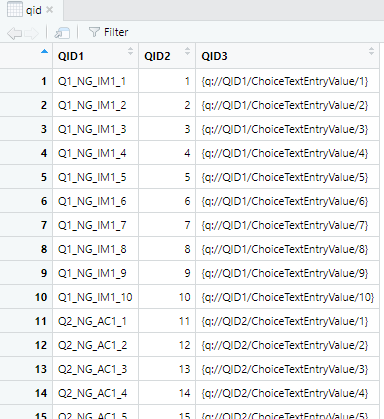Select the qid data viewer tab

click(x=31, y=10)
